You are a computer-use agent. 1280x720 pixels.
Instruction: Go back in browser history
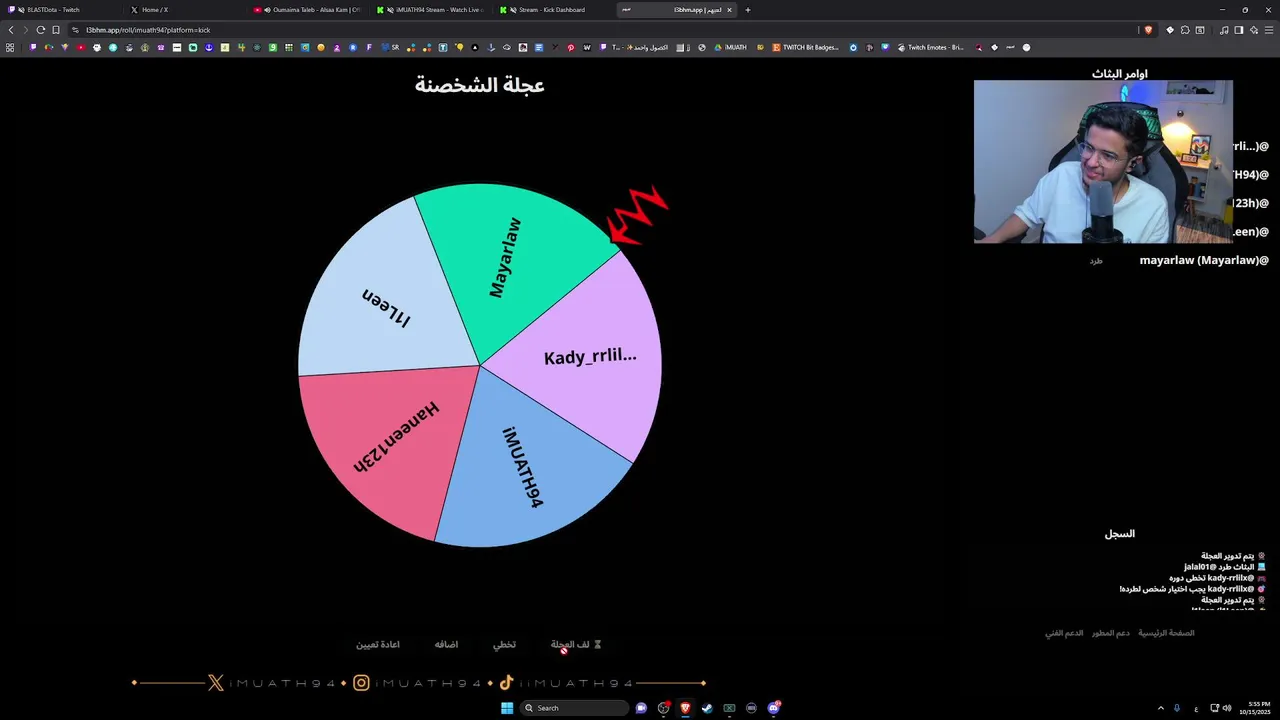coord(11,30)
